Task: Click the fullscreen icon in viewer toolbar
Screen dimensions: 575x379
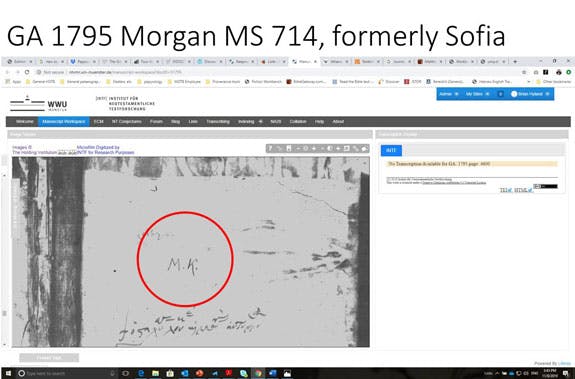Action: pyautogui.click(x=347, y=148)
